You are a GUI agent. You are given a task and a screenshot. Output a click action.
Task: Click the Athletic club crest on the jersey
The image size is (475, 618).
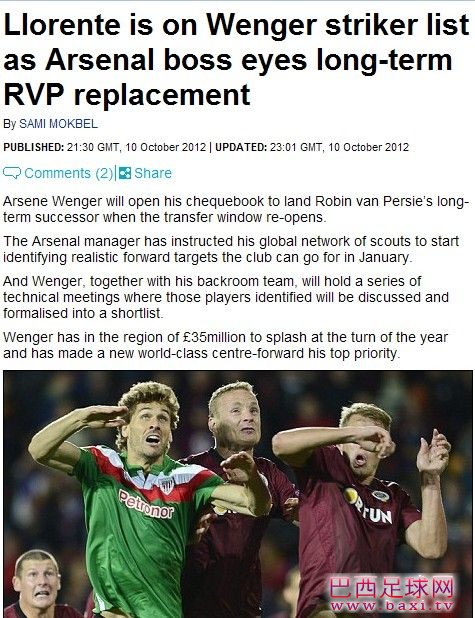[x=166, y=485]
